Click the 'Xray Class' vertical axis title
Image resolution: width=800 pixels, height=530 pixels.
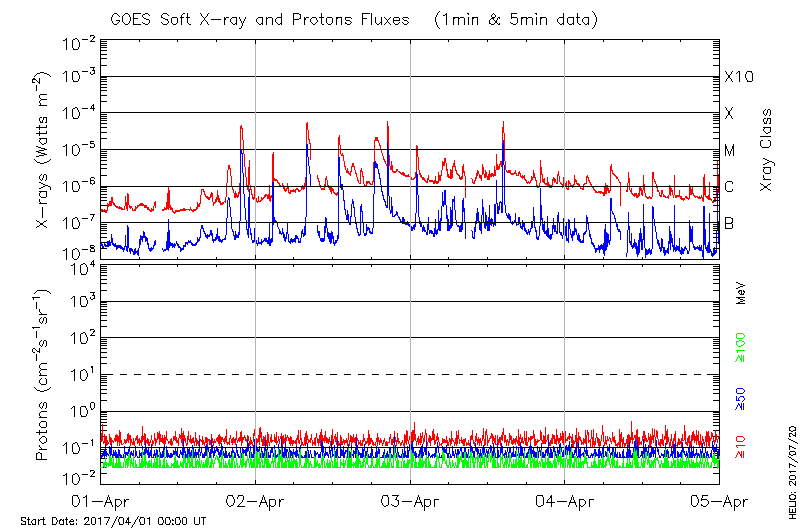[766, 150]
